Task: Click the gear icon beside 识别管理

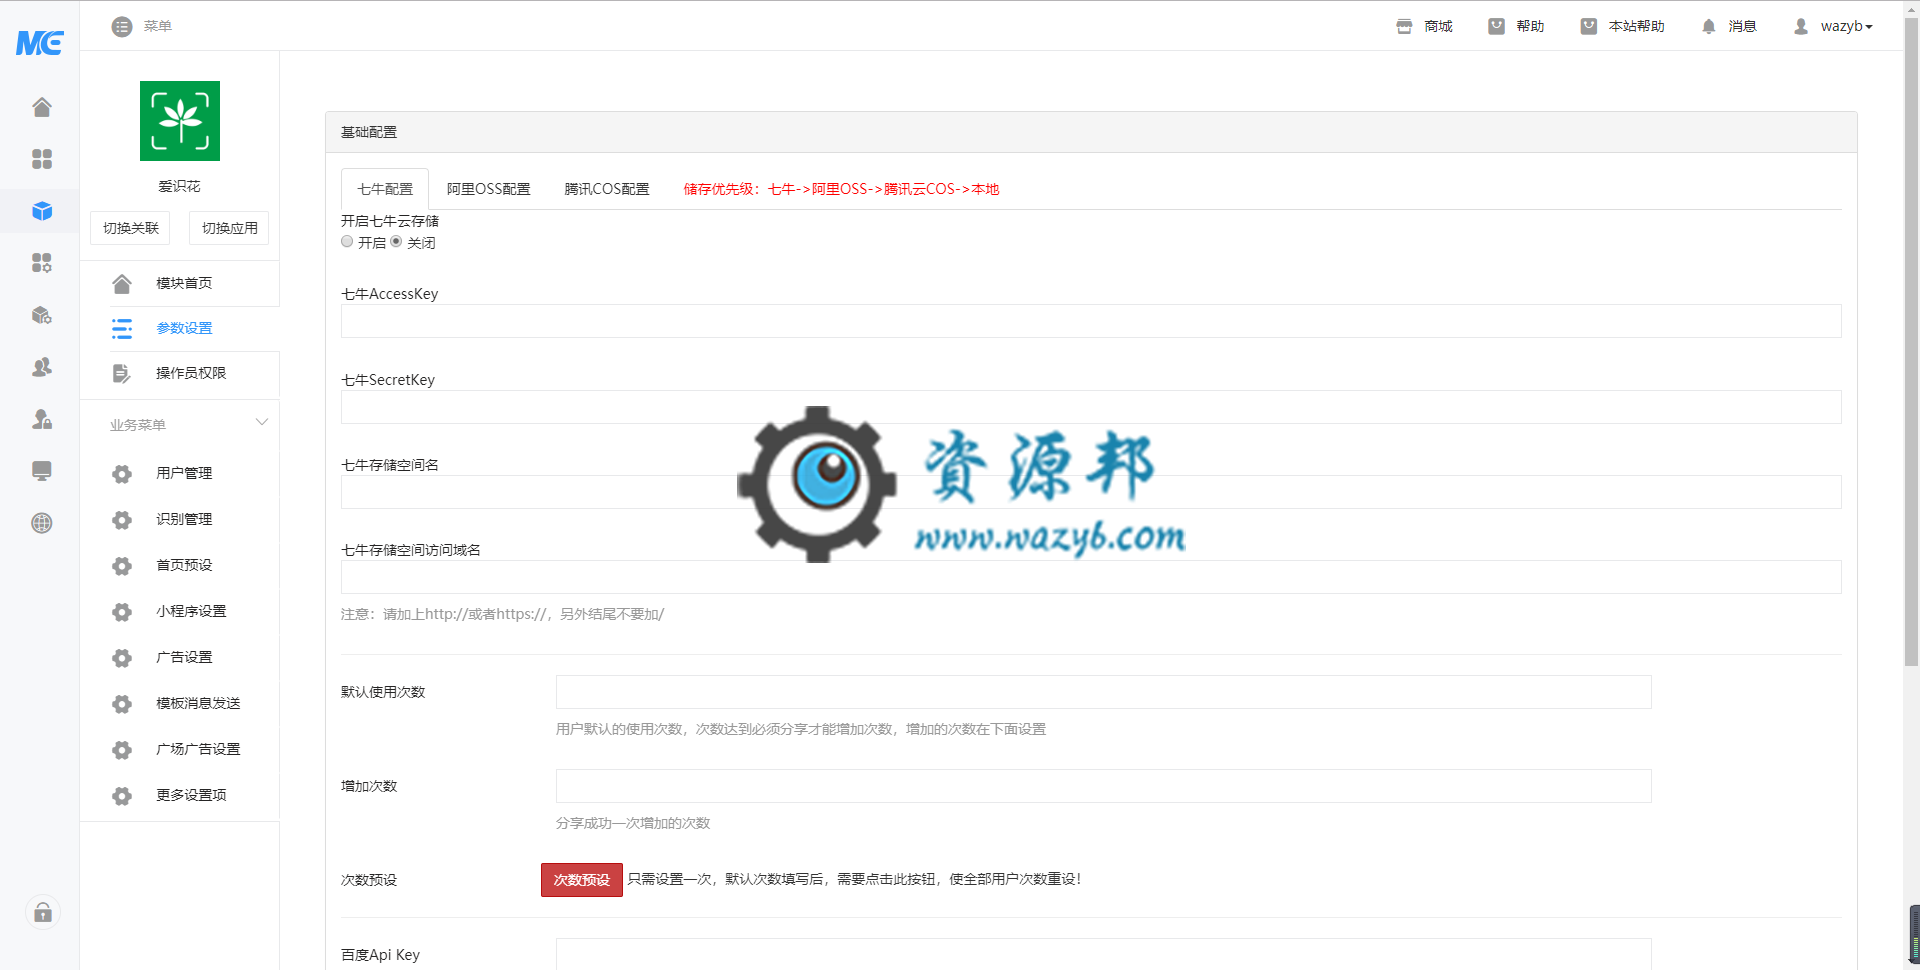Action: 122,520
